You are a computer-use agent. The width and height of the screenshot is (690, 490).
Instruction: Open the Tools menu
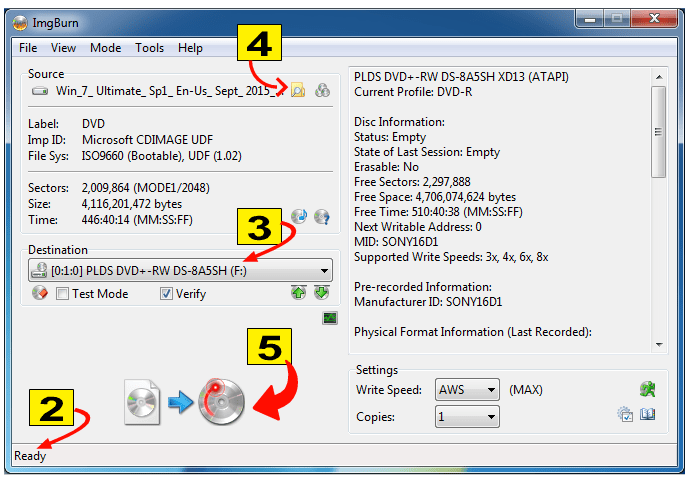tap(150, 48)
